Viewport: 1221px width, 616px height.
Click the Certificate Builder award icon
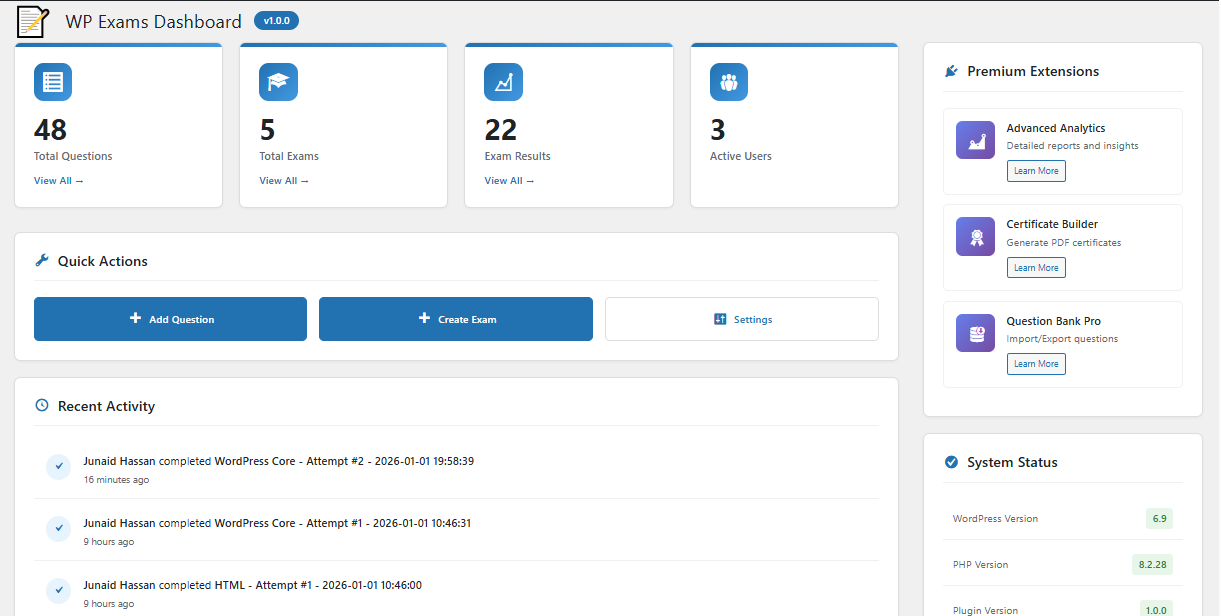pyautogui.click(x=975, y=236)
